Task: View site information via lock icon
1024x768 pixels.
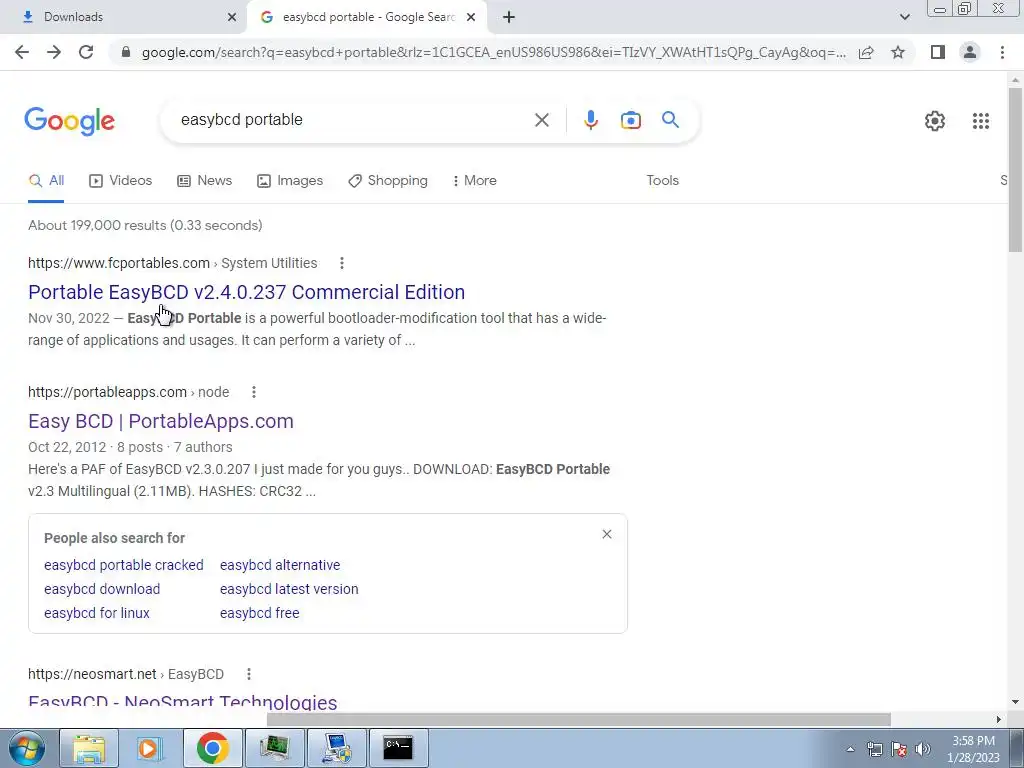Action: pos(126,52)
